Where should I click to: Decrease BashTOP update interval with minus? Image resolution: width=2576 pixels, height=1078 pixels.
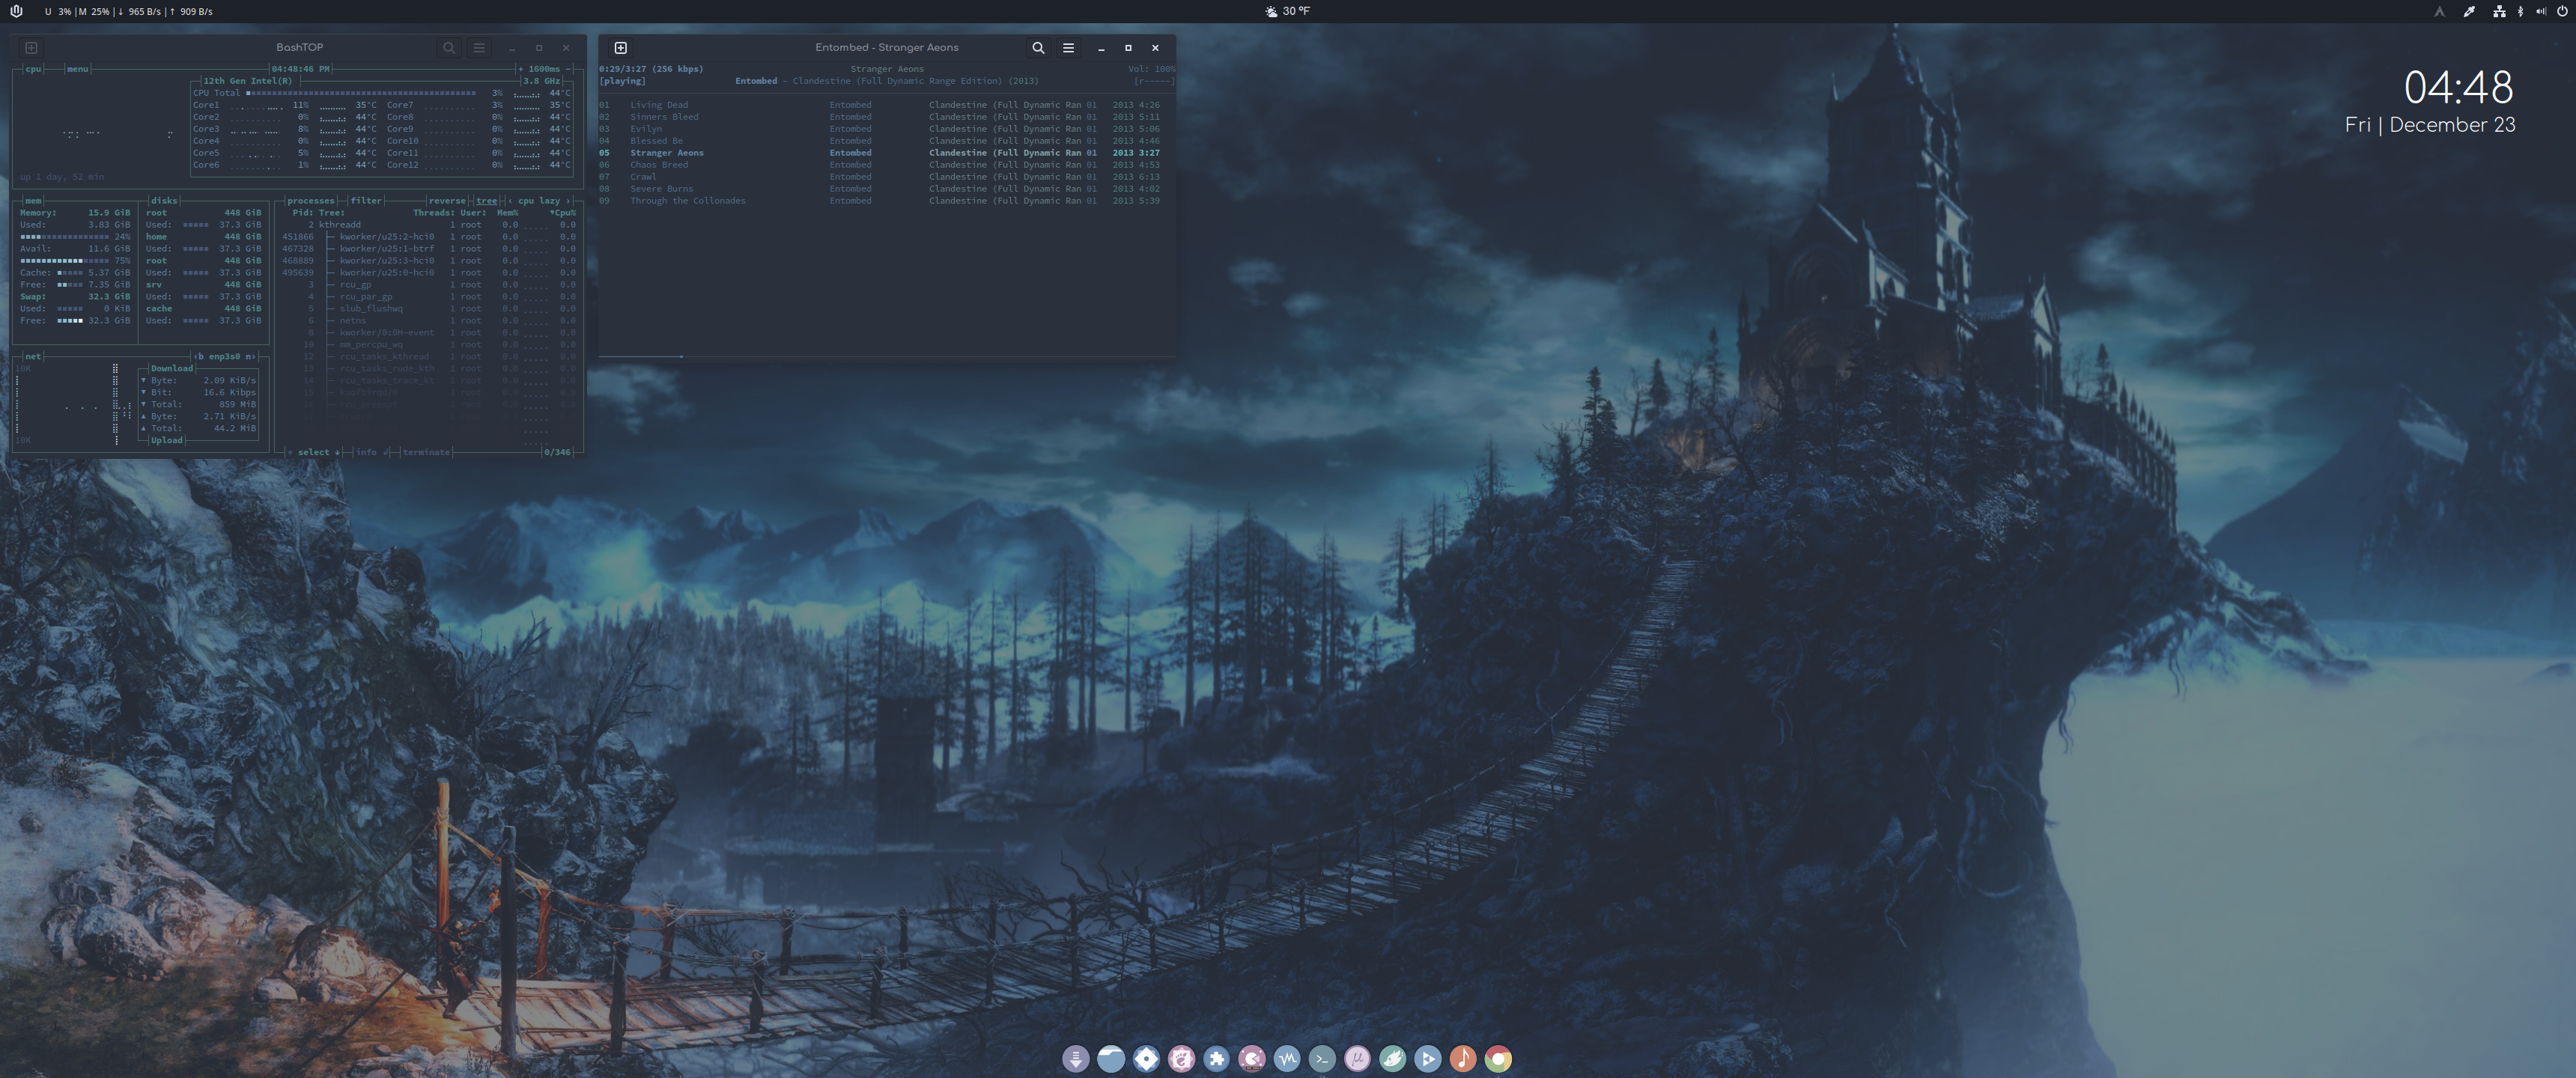point(568,69)
